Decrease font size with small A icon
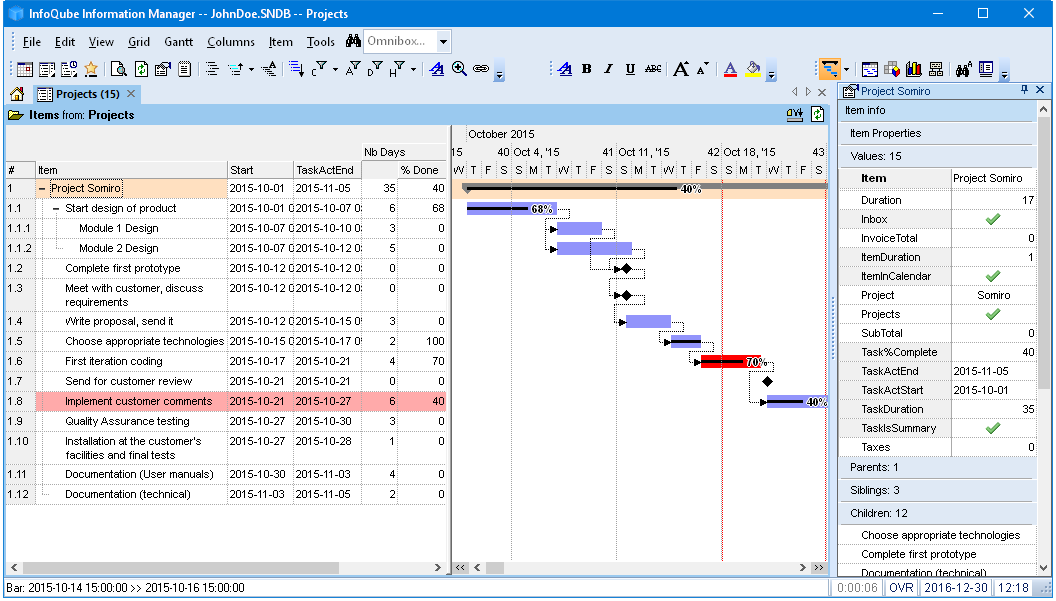The image size is (1056, 601). [x=702, y=69]
